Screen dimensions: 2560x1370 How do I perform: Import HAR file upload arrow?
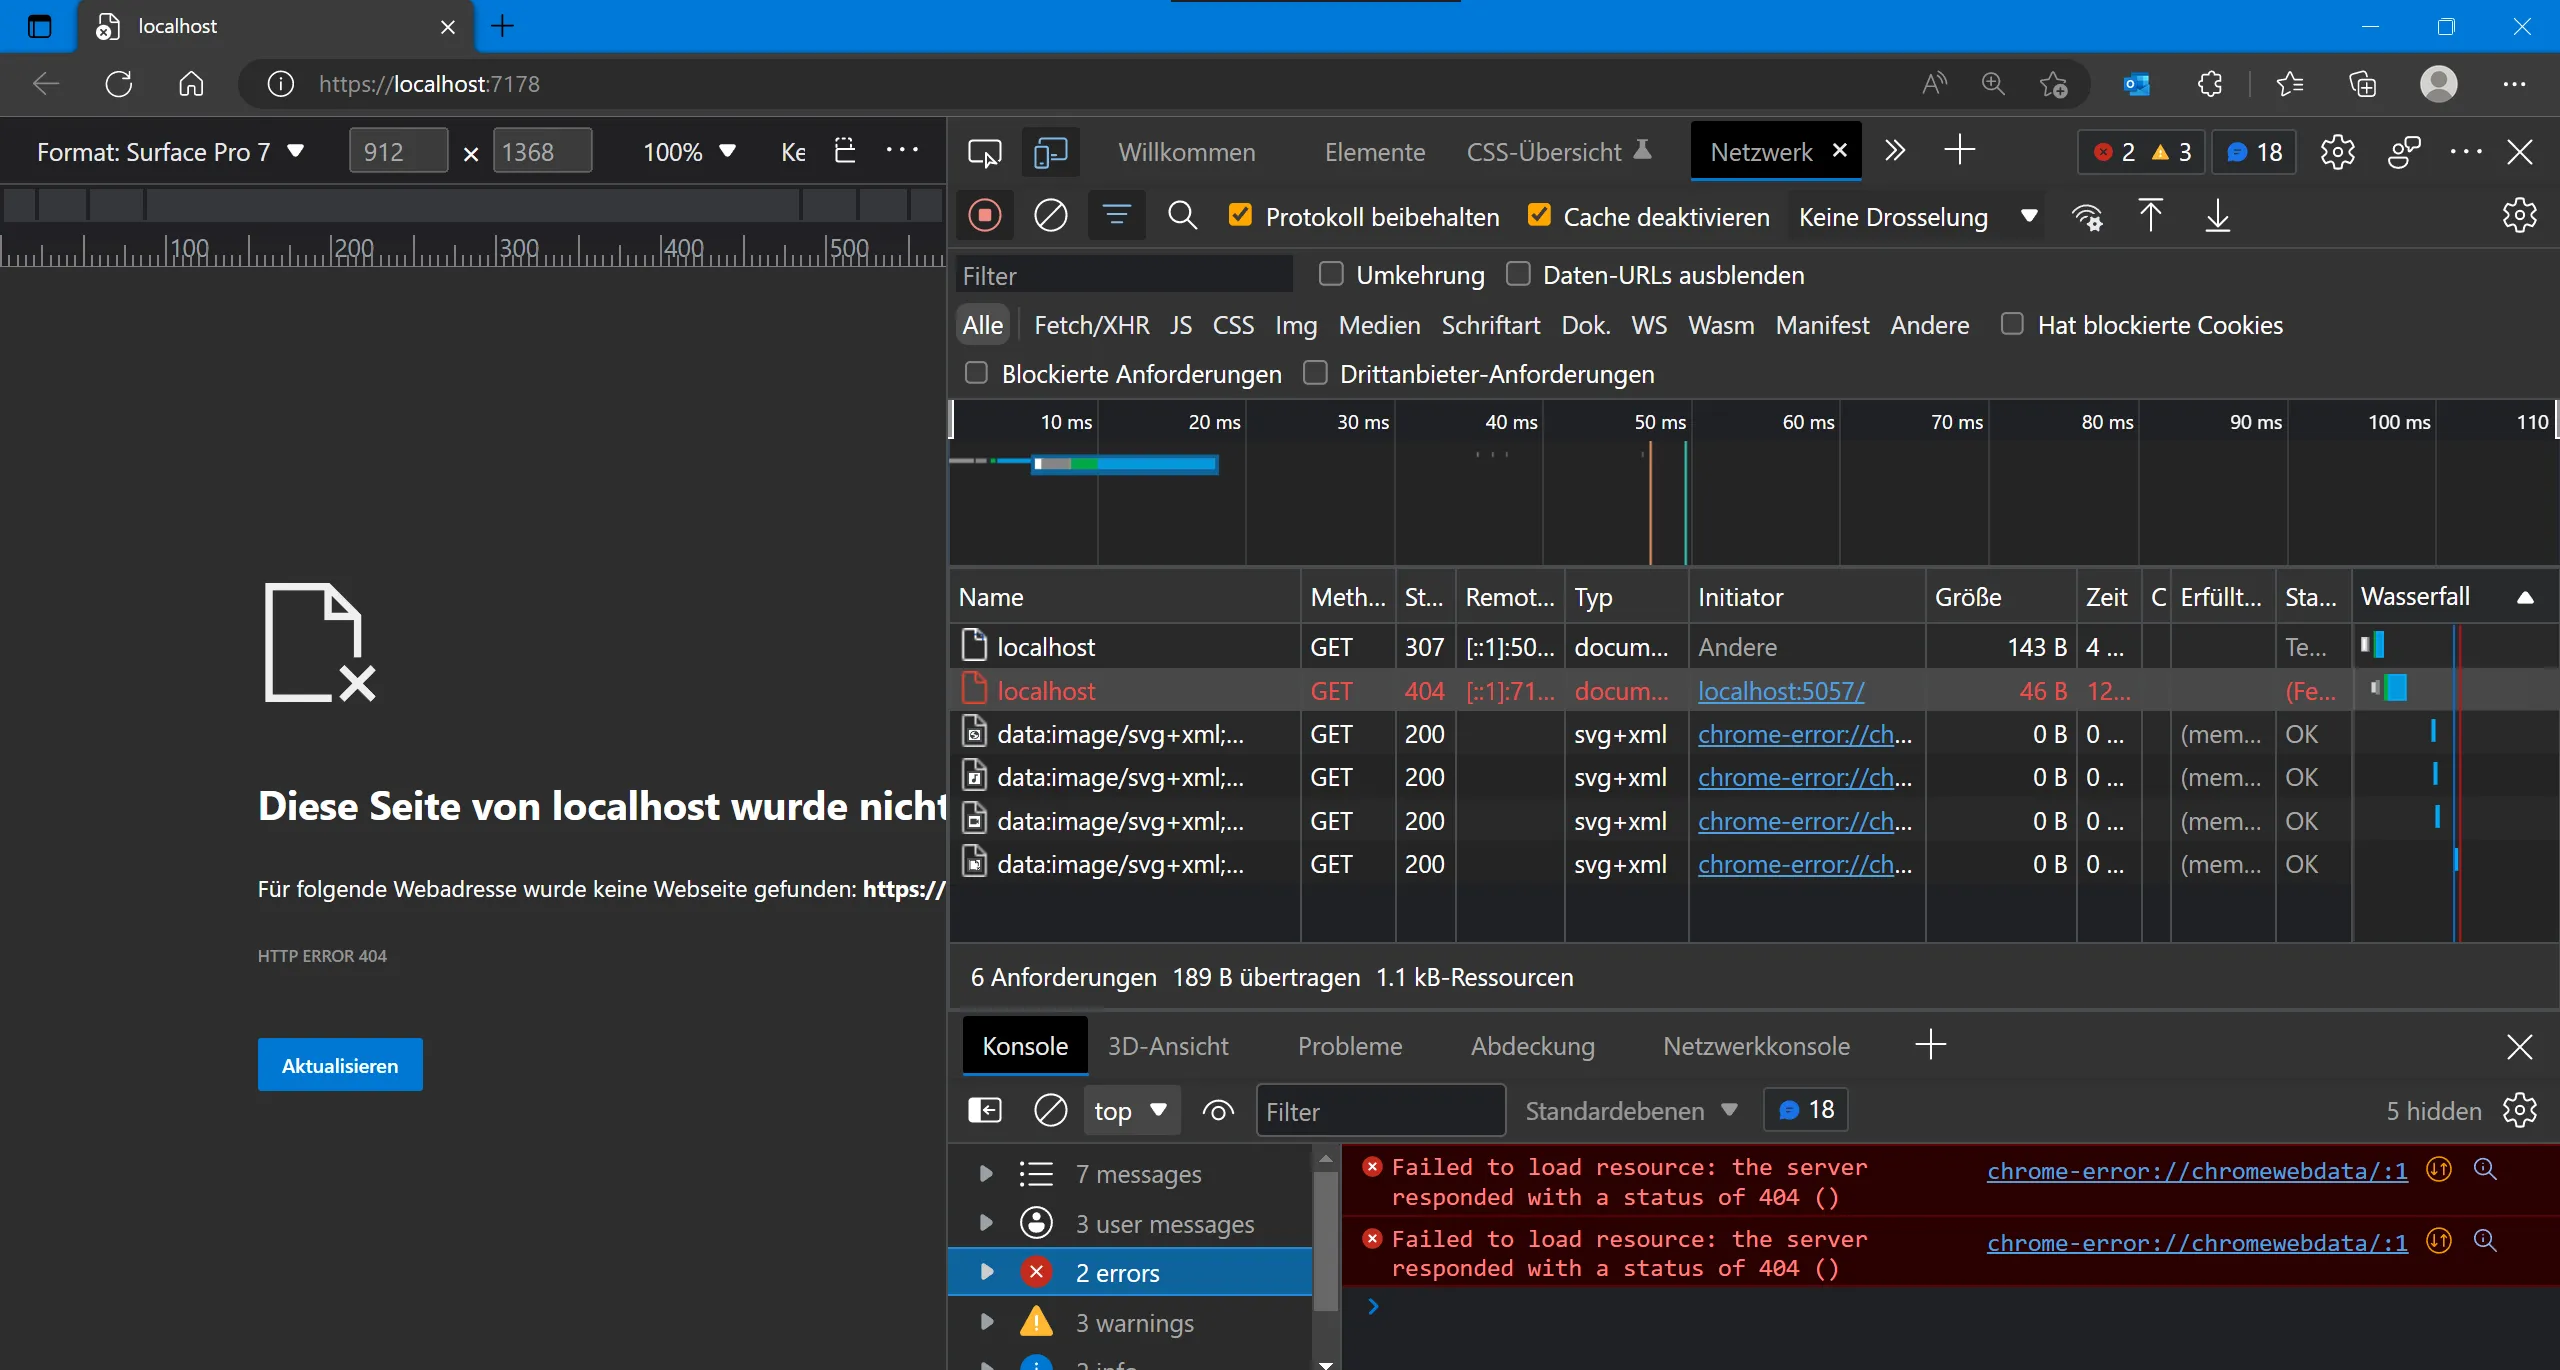point(2150,216)
